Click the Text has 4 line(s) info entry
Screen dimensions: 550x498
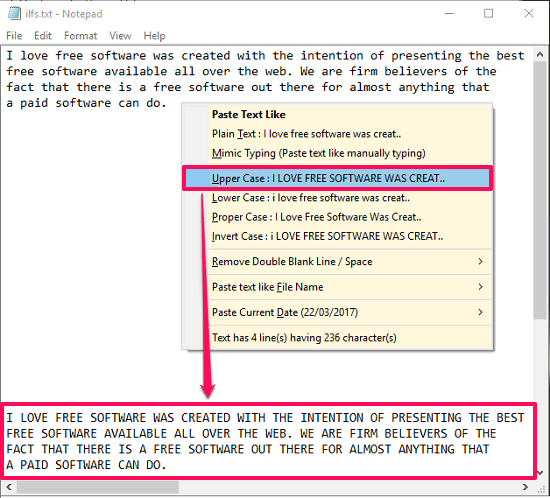click(350, 337)
